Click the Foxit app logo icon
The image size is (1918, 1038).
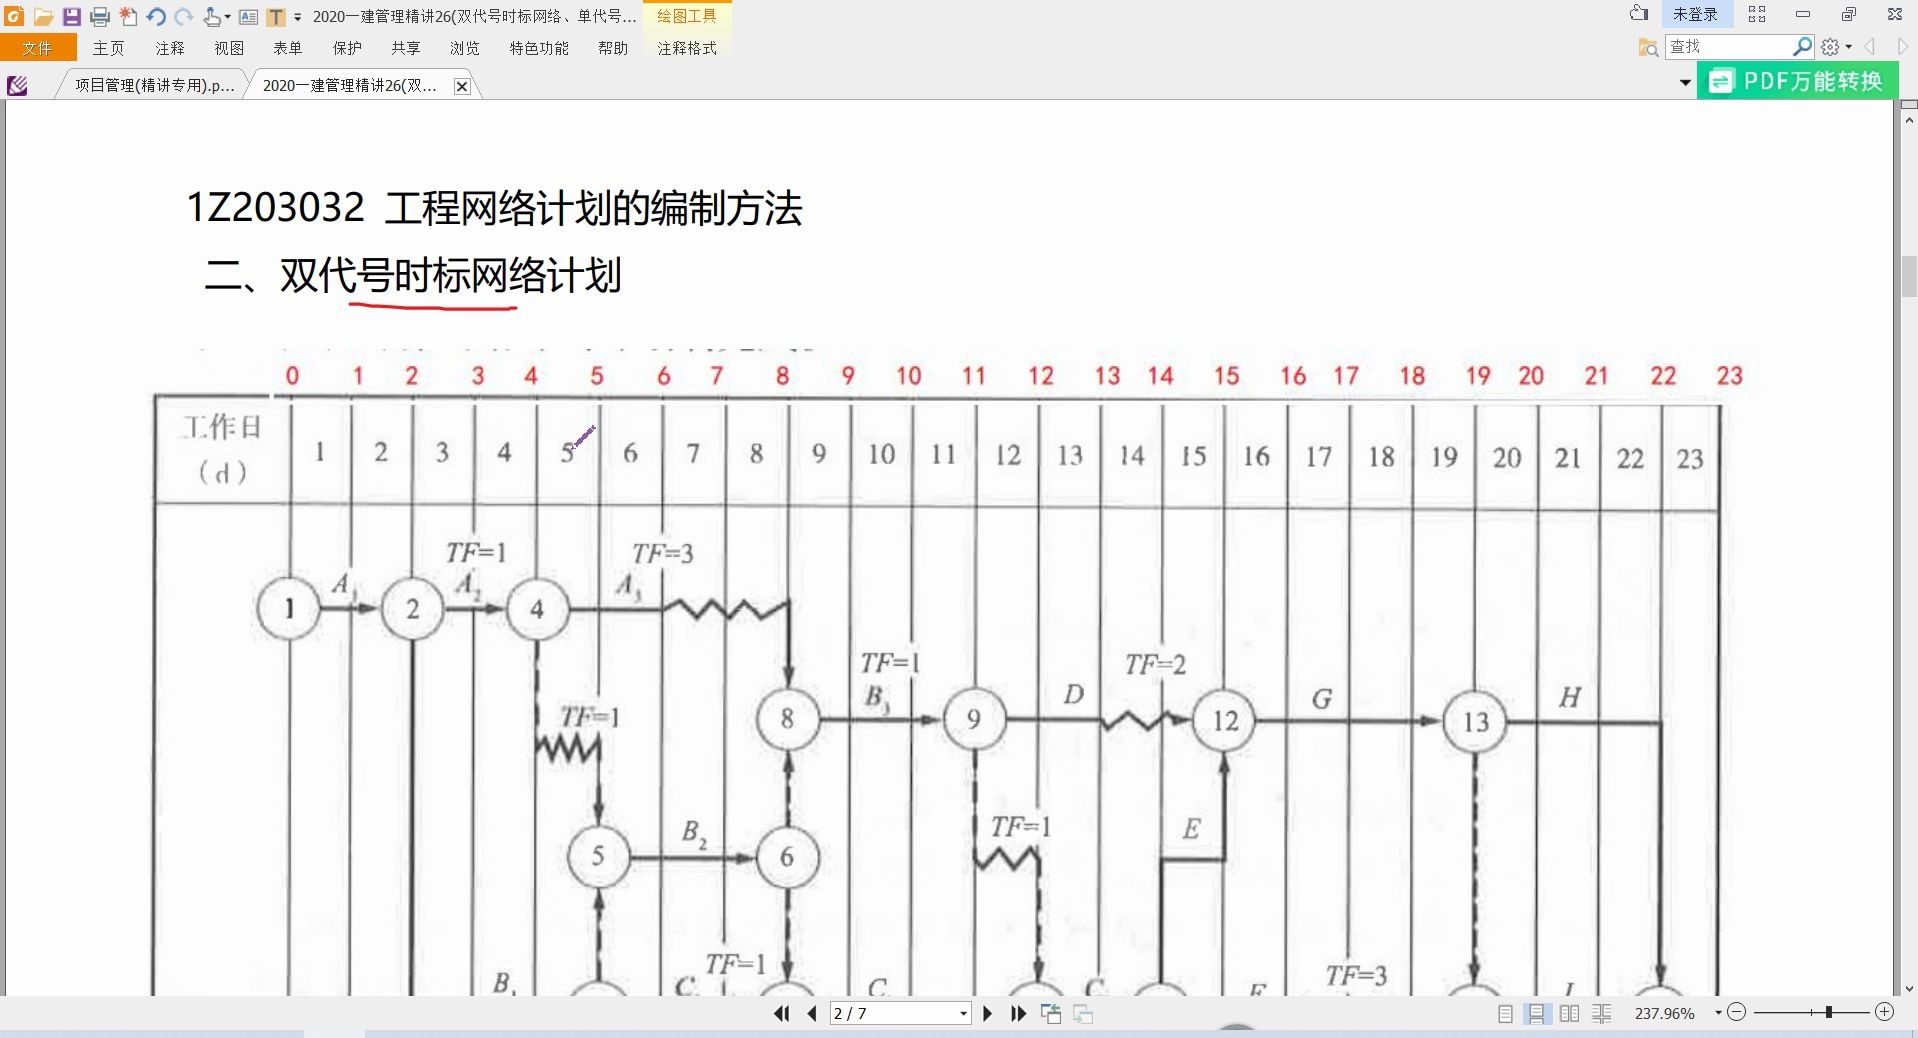pos(14,16)
